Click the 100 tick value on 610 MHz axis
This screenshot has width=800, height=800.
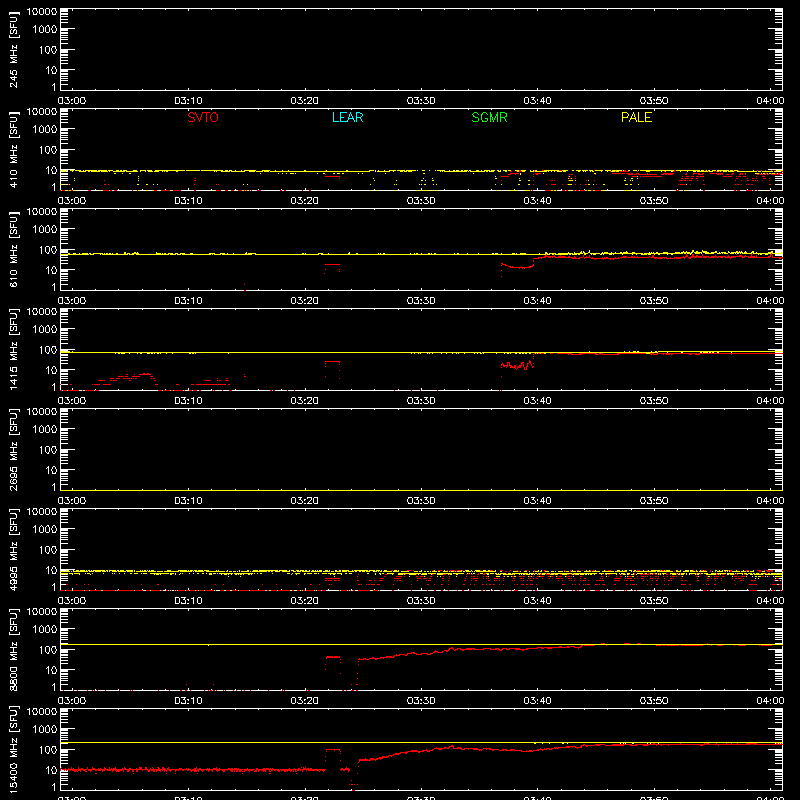[x=48, y=250]
